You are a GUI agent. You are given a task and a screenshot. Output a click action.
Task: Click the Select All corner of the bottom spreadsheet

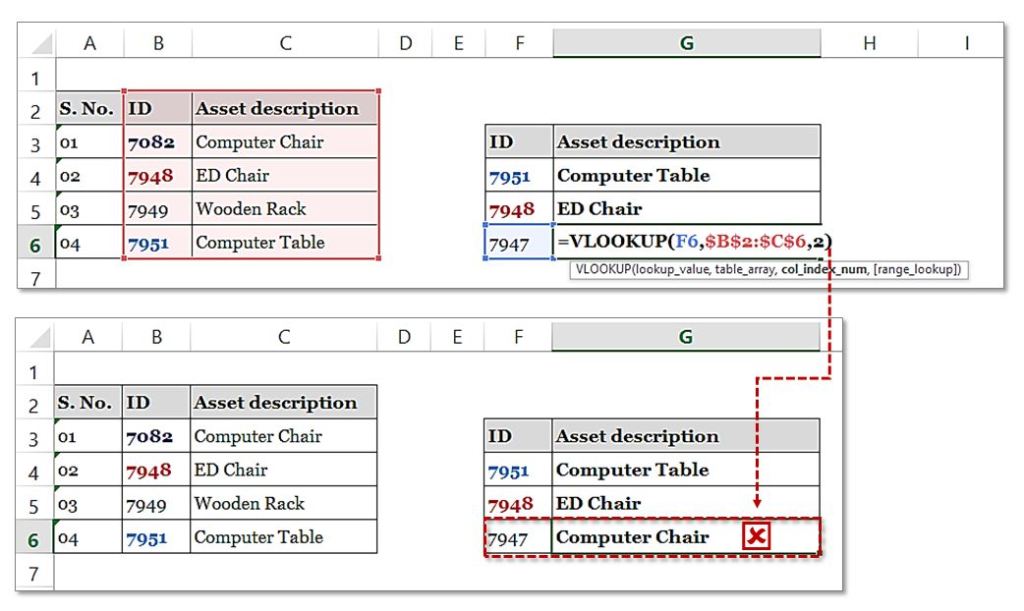tap(40, 339)
